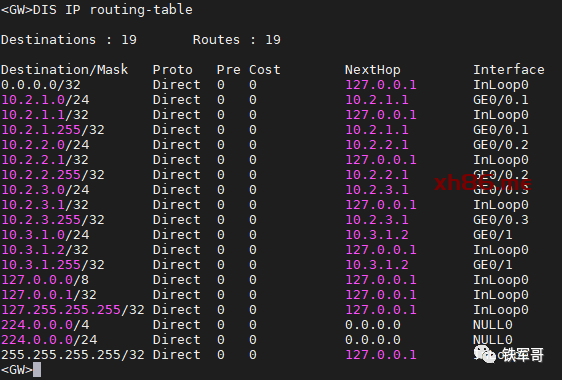This screenshot has width=562, height=380.
Task: Click the Interface column header
Action: point(509,70)
